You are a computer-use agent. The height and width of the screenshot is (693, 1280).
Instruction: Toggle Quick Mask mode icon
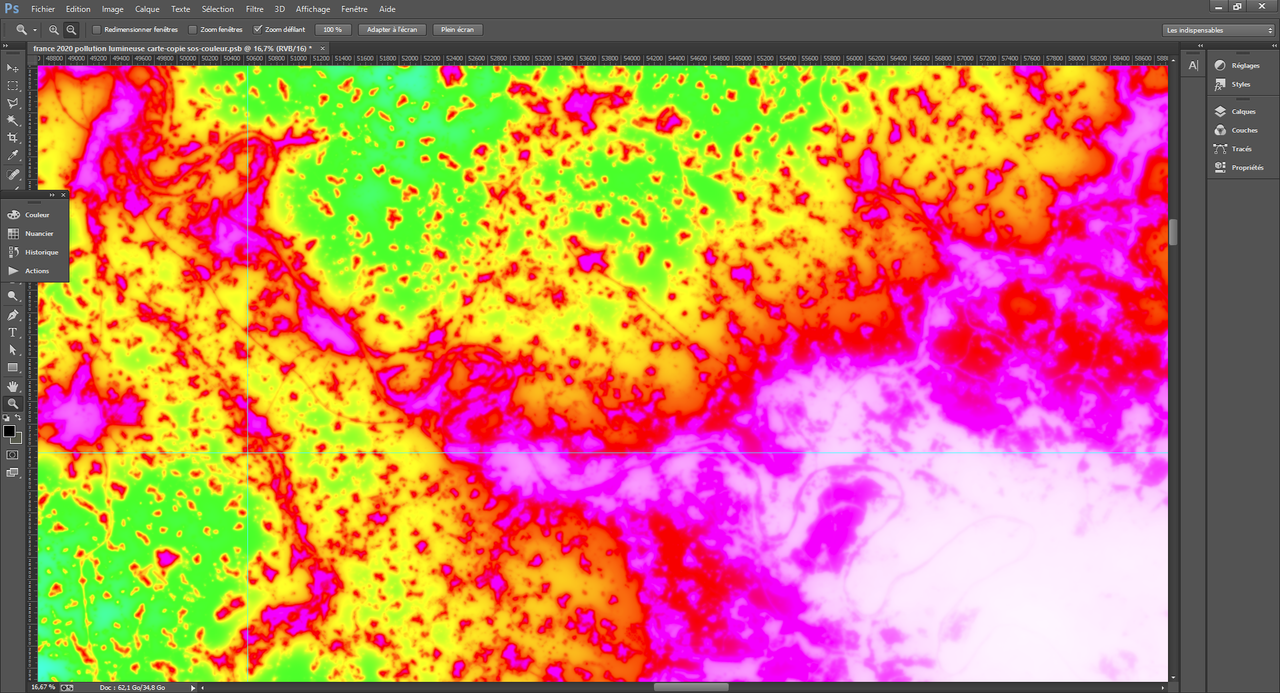click(x=12, y=454)
